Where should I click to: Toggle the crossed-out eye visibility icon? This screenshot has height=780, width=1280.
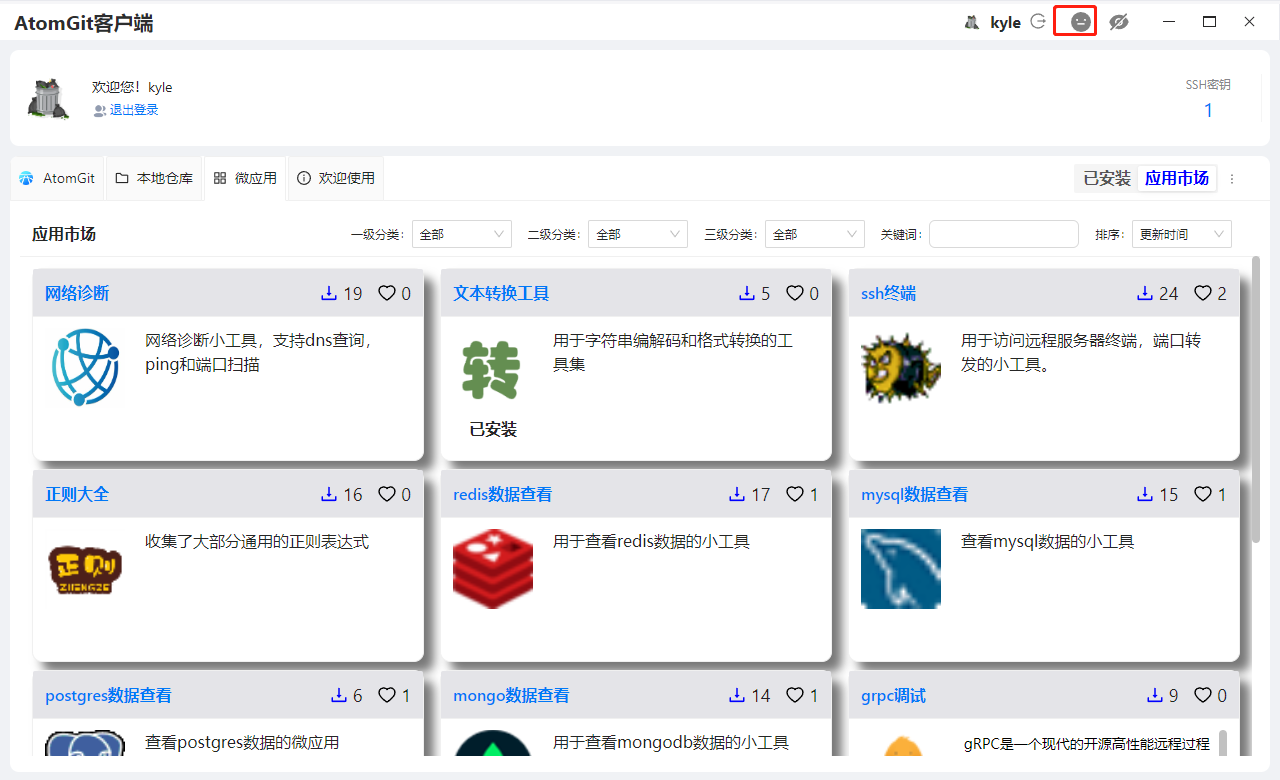1119,22
